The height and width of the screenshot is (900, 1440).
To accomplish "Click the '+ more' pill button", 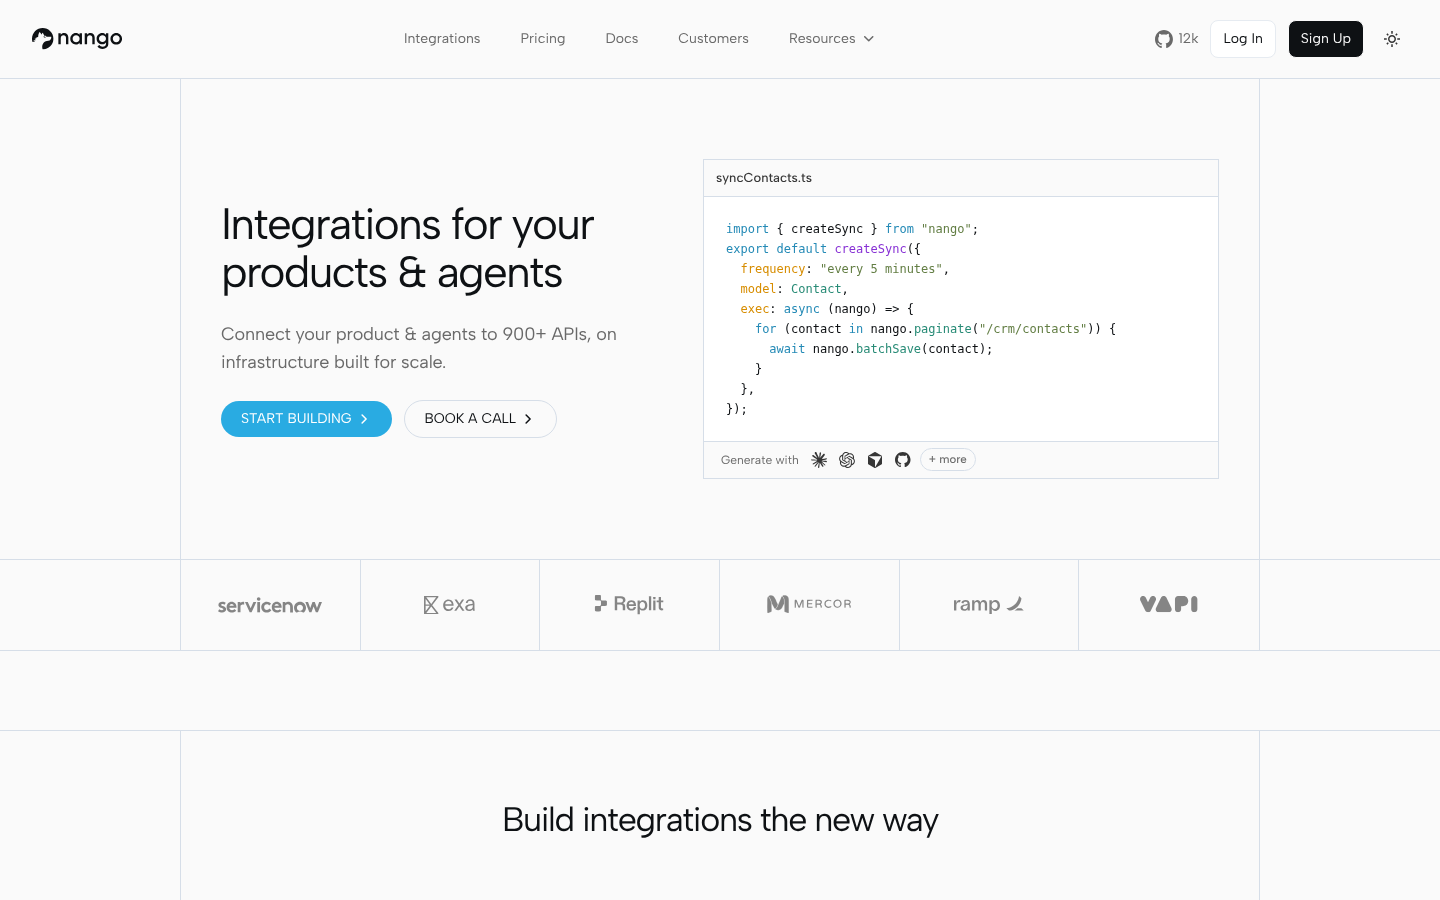I will click(x=948, y=460).
